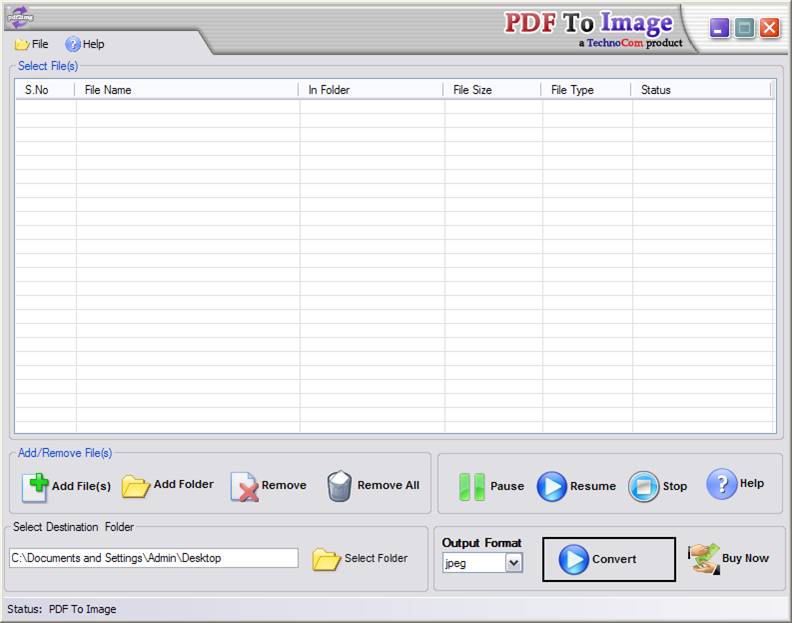This screenshot has height=623, width=792.
Task: Click the yellow Add Folder icon
Action: coord(135,486)
